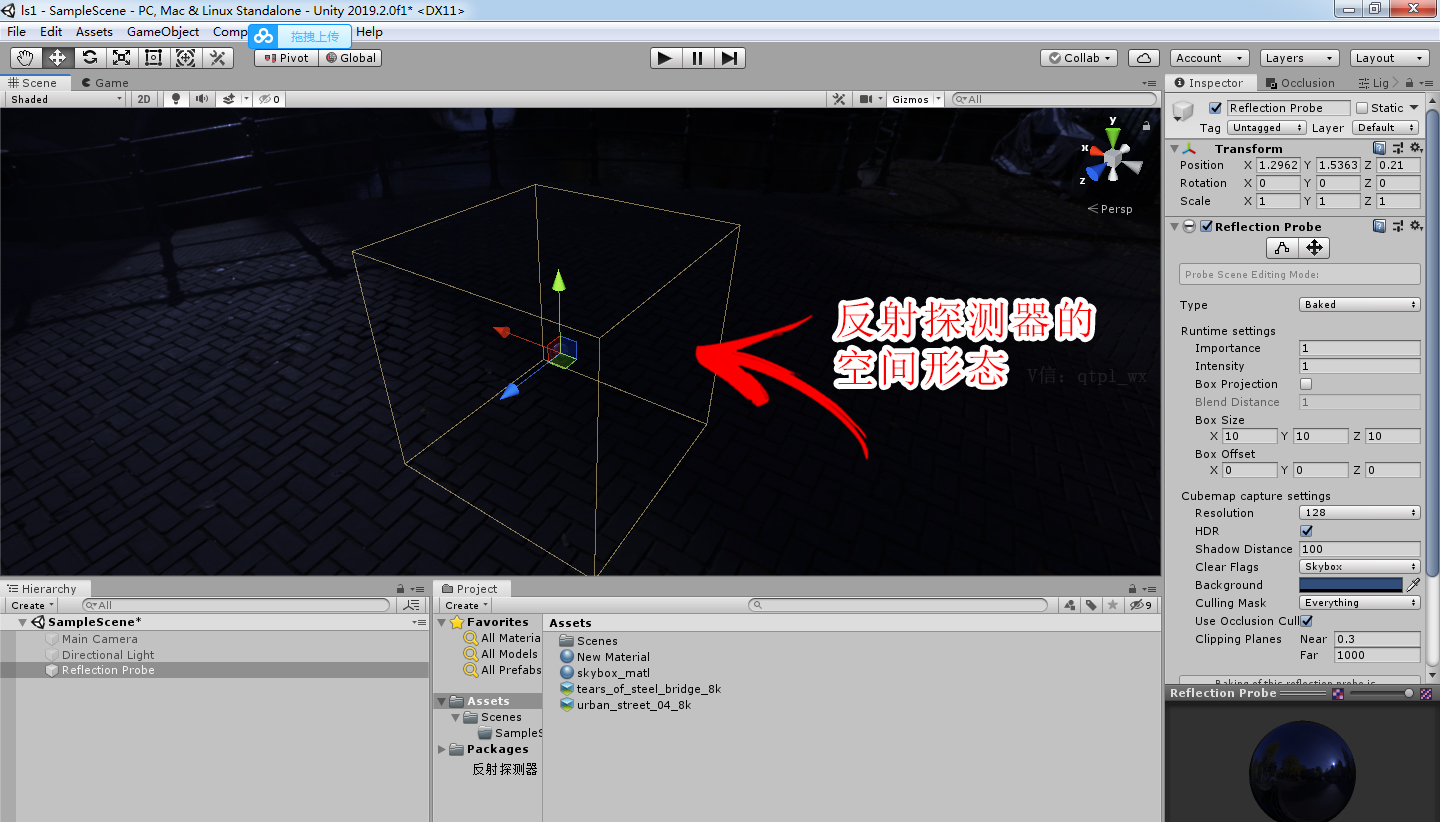
Task: Select the Rotate tool in the toolbar
Action: [x=89, y=58]
